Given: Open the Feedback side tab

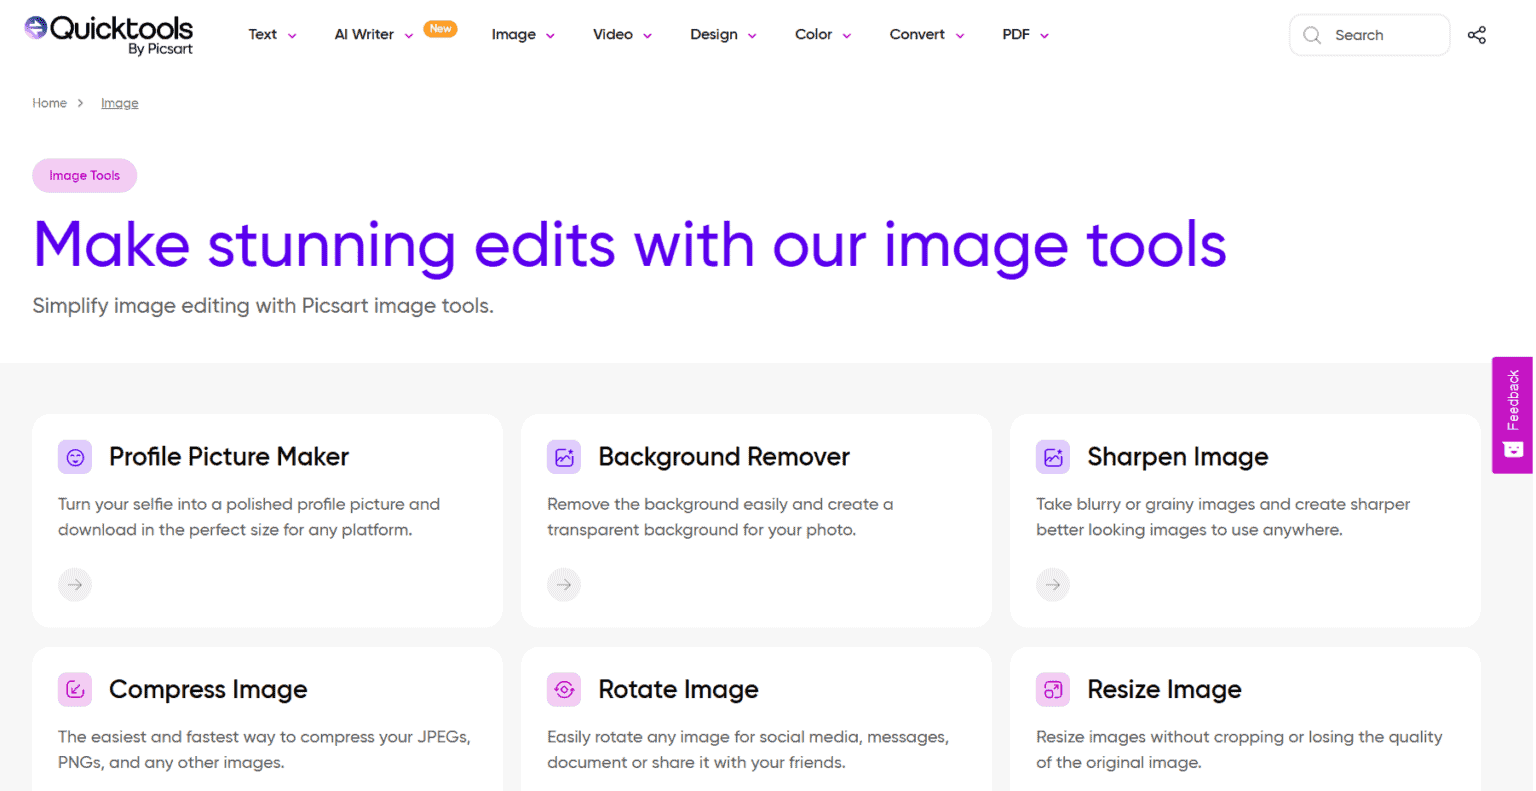Looking at the screenshot, I should 1512,415.
